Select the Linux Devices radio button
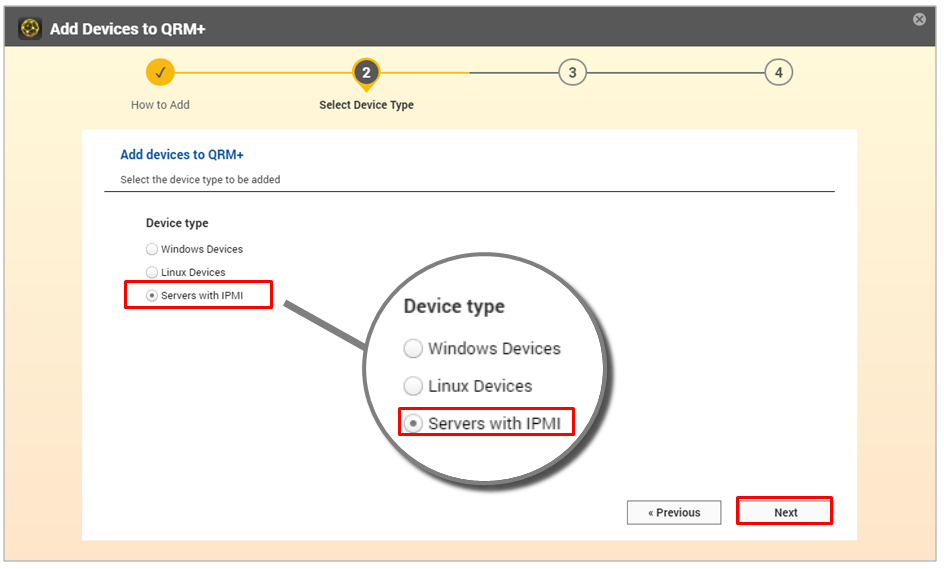 (x=152, y=272)
